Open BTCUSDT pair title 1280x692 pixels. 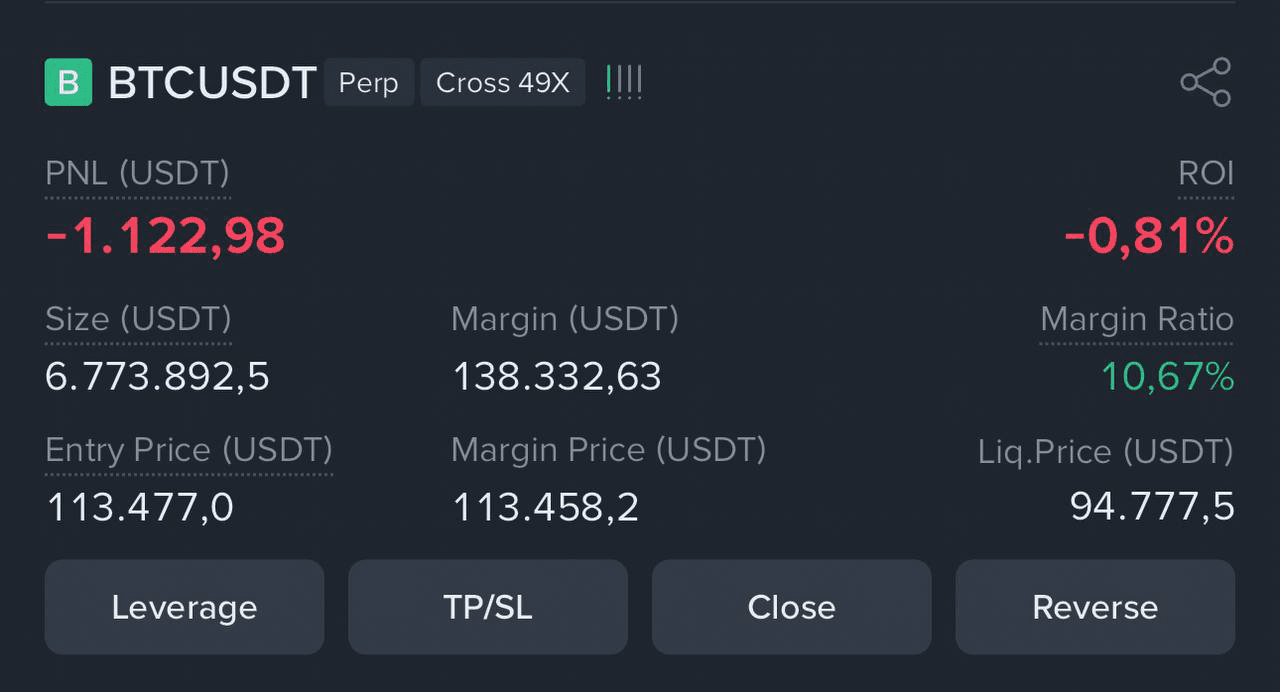(212, 82)
